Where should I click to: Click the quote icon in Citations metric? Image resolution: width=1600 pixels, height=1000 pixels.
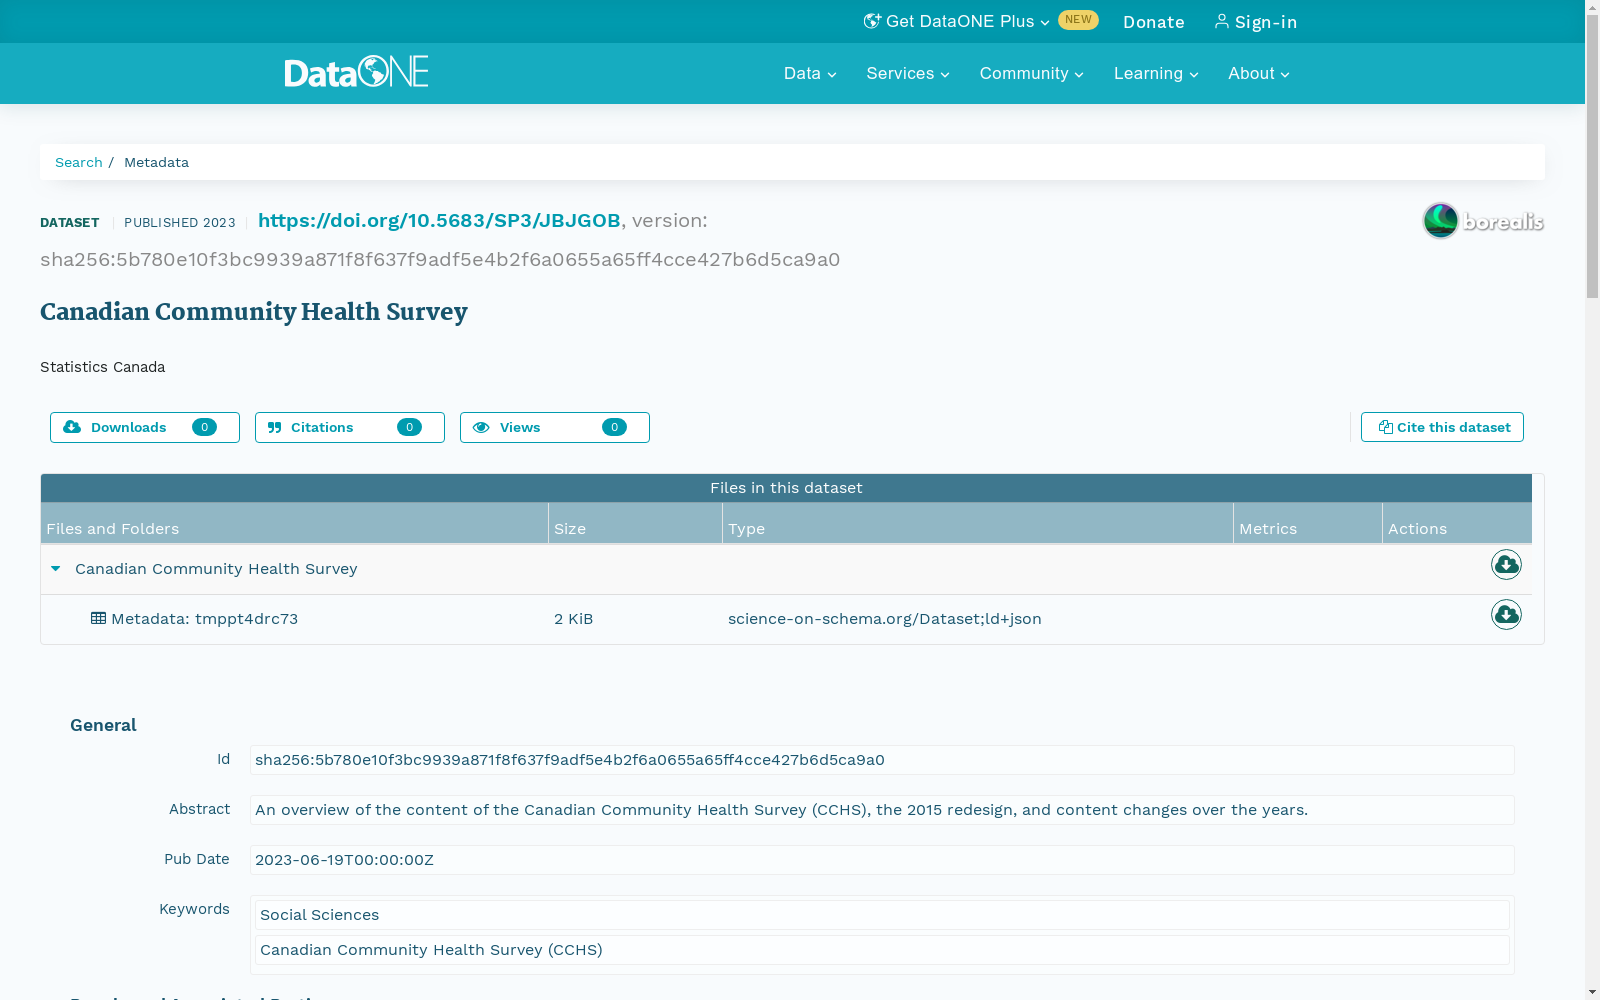(275, 427)
